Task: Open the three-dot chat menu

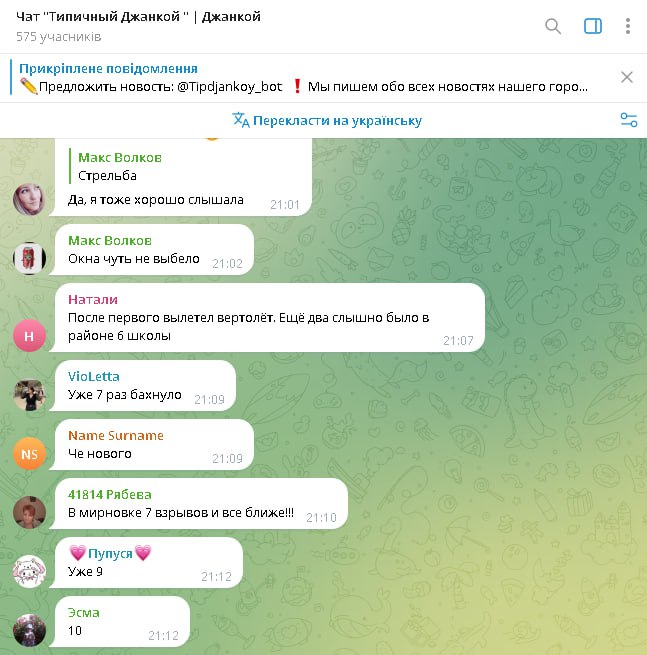Action: [x=627, y=26]
